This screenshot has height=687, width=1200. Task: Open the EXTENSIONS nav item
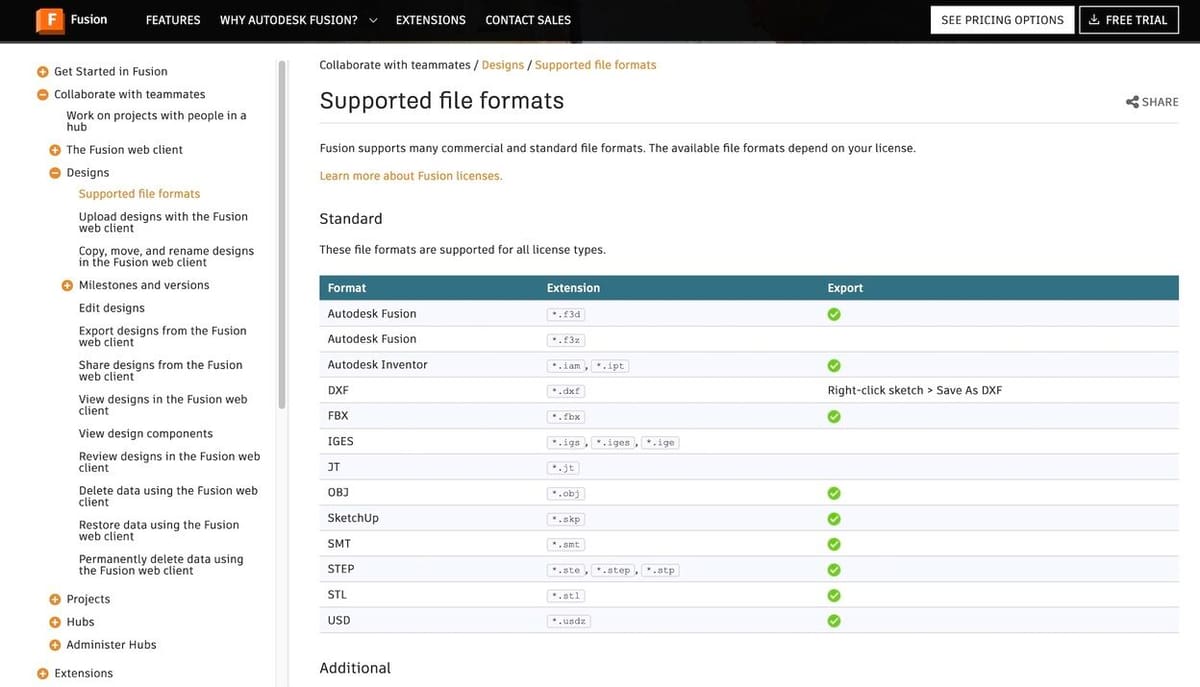(x=431, y=20)
